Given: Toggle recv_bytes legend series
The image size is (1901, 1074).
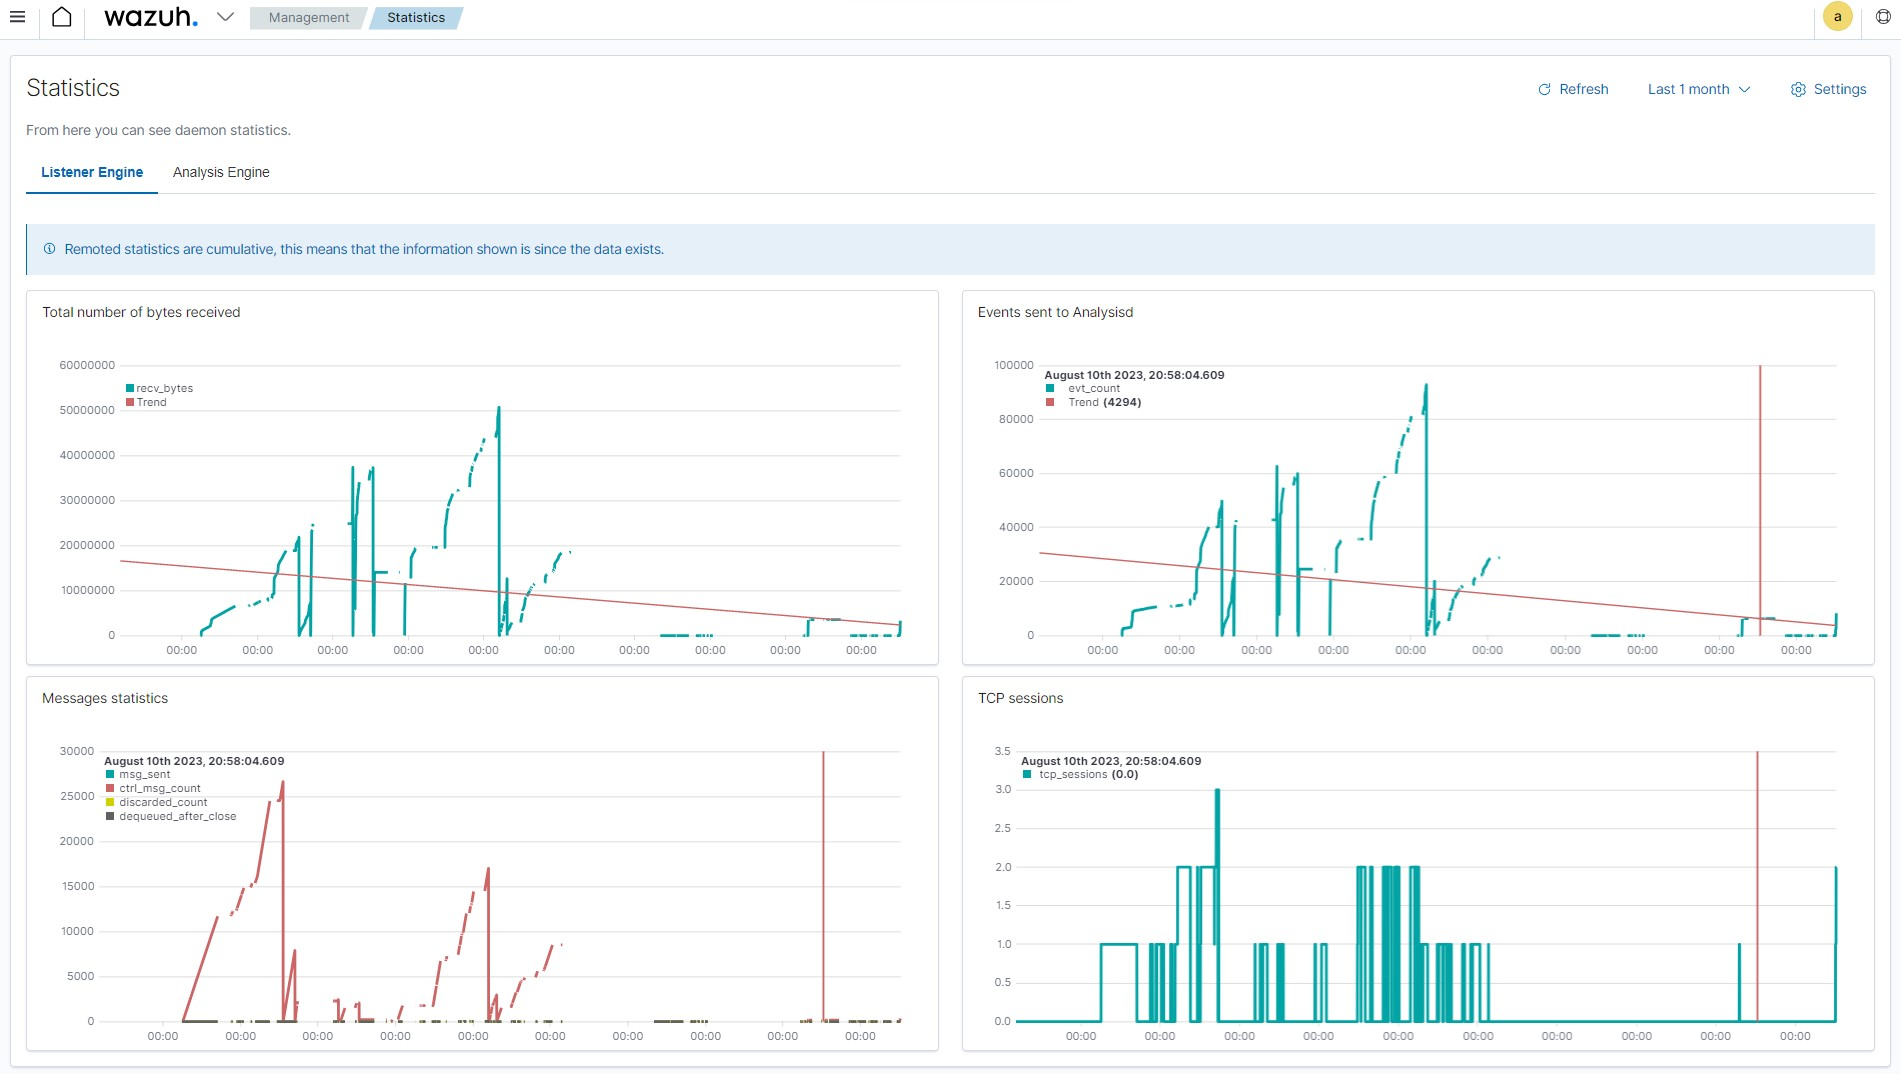Looking at the screenshot, I should point(159,388).
